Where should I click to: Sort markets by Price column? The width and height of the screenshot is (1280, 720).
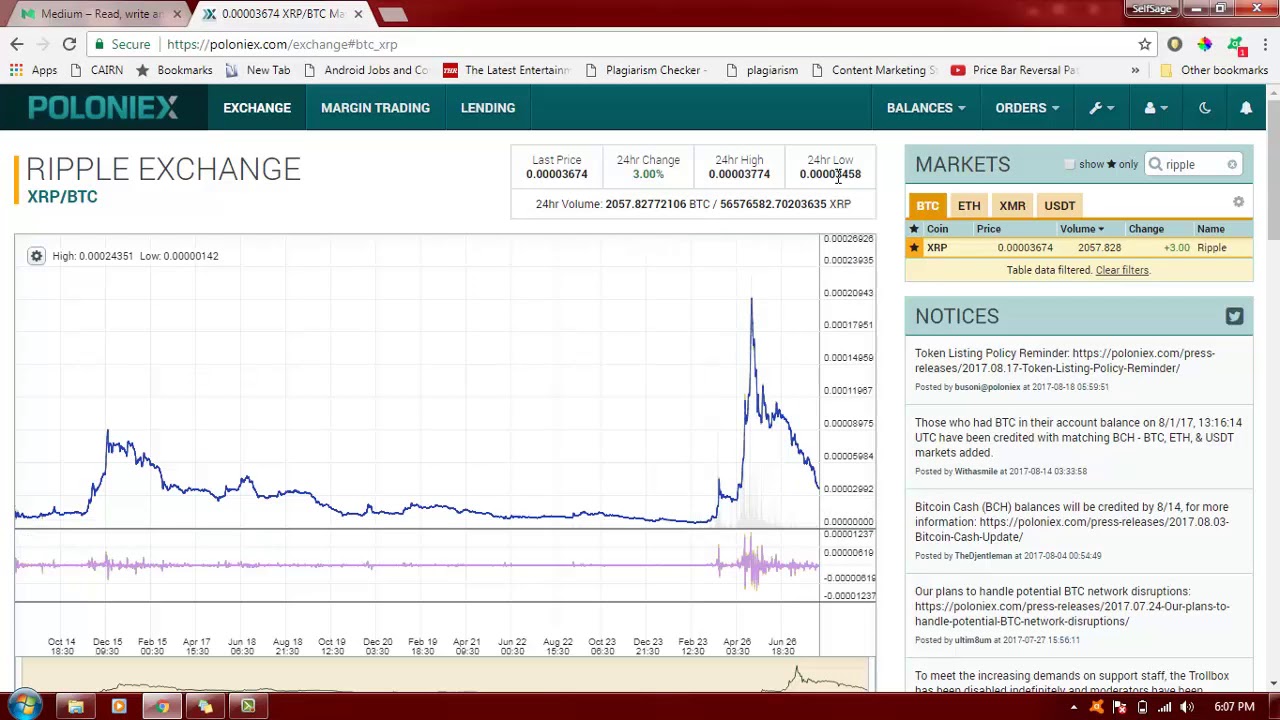(x=988, y=229)
